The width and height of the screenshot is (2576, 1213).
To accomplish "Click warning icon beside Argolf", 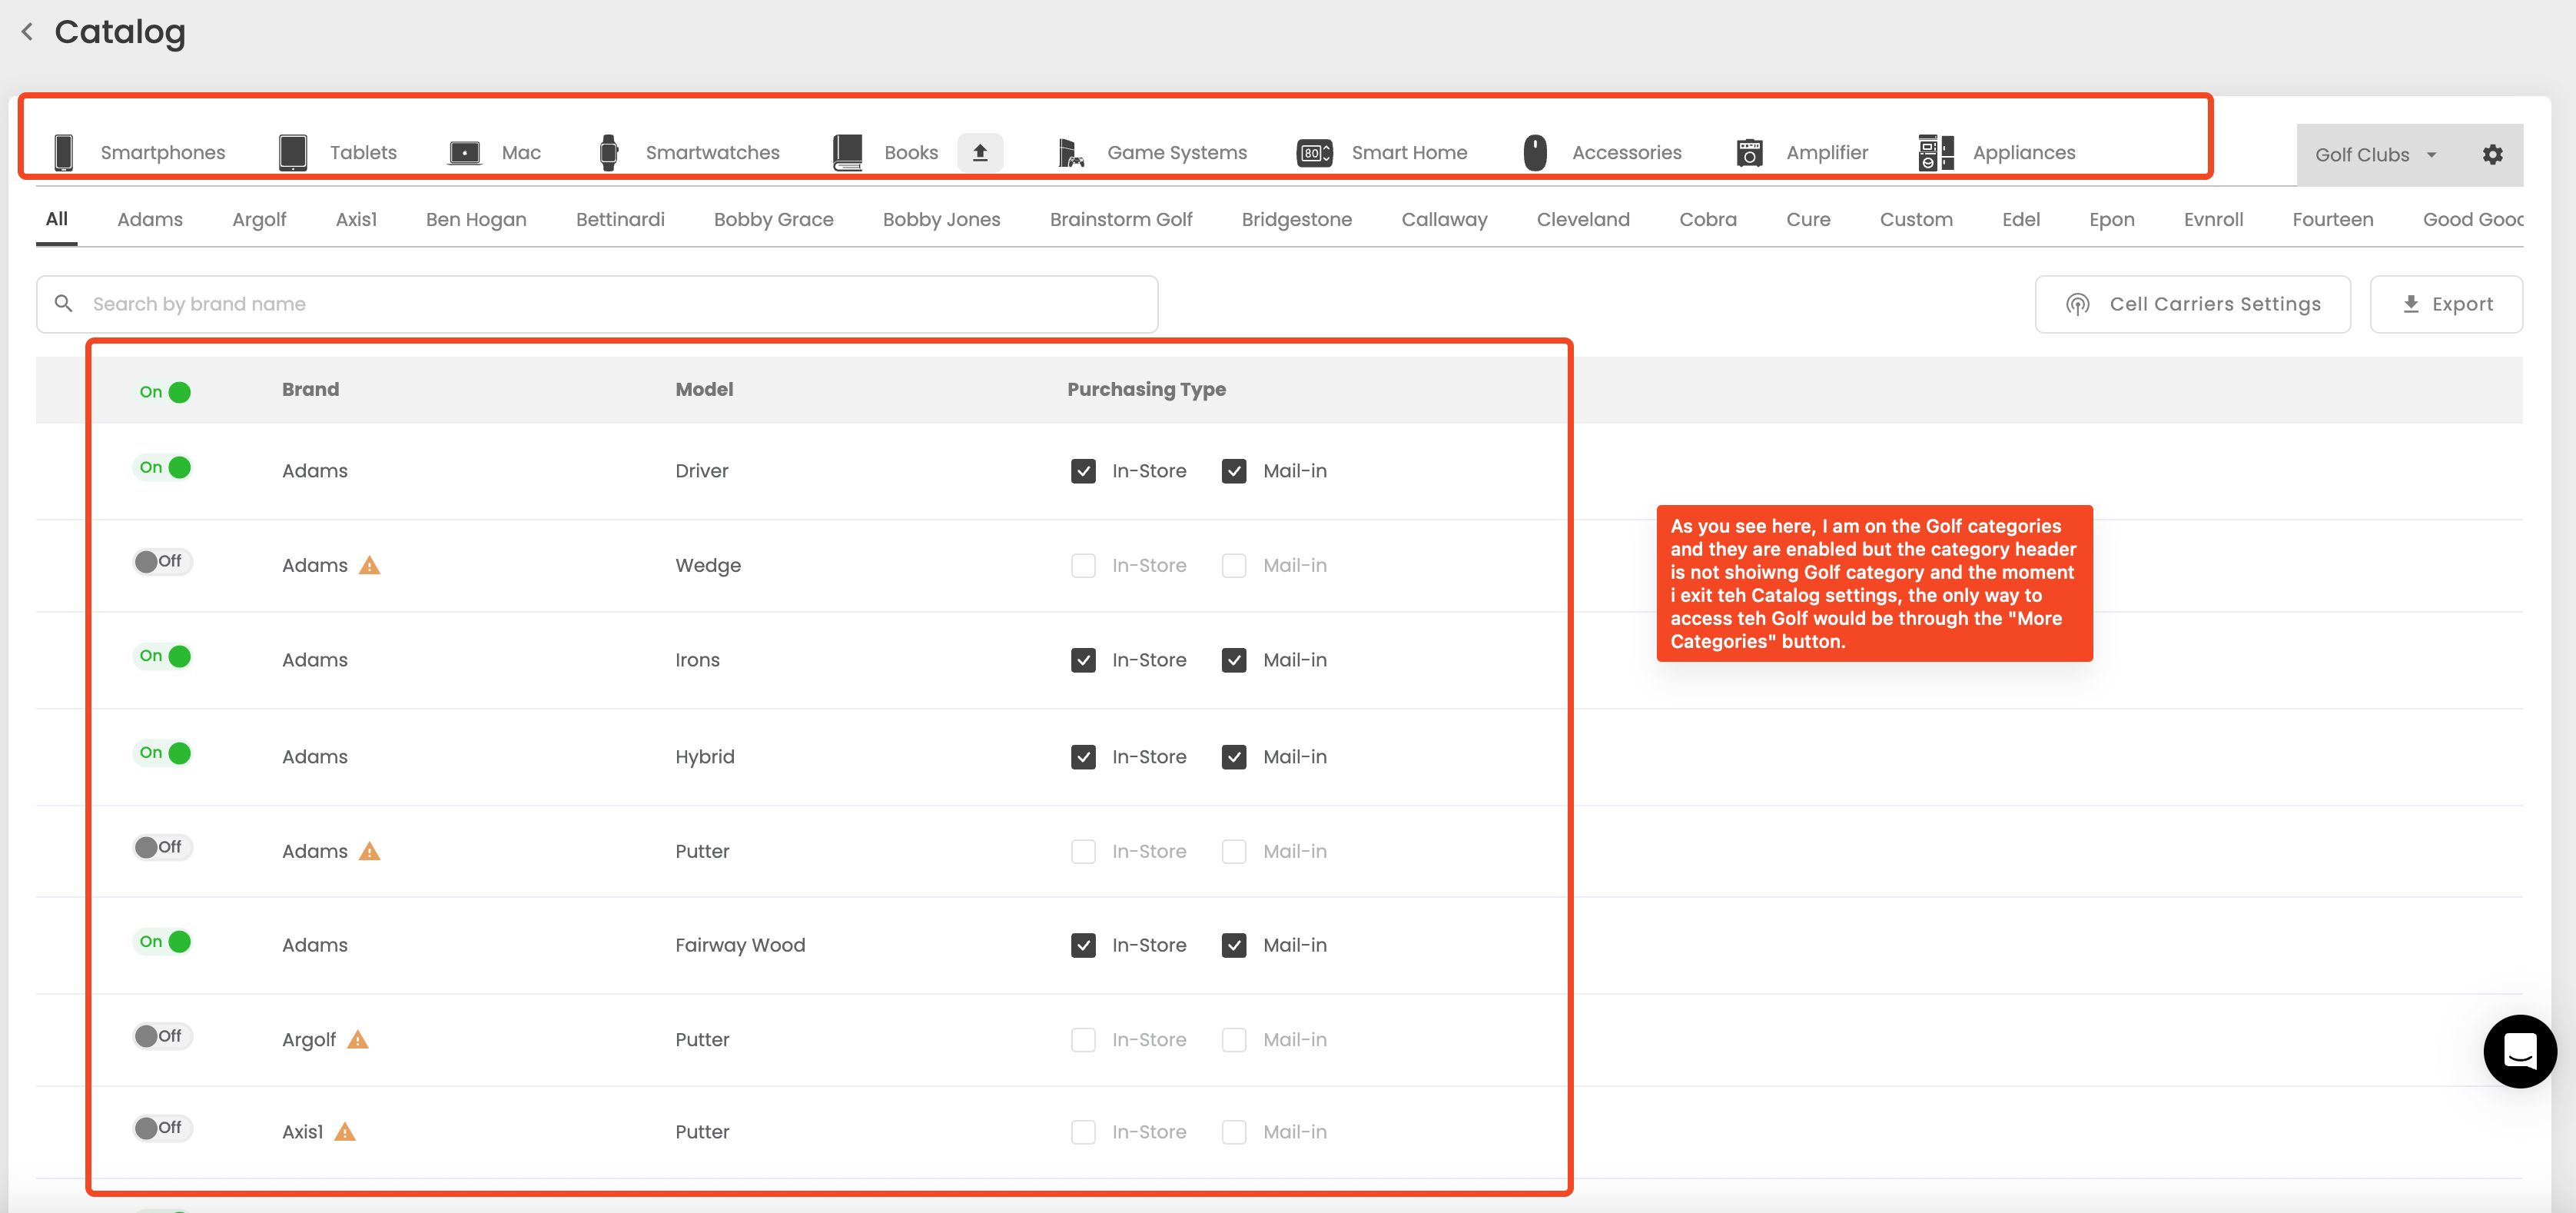I will [x=358, y=1040].
